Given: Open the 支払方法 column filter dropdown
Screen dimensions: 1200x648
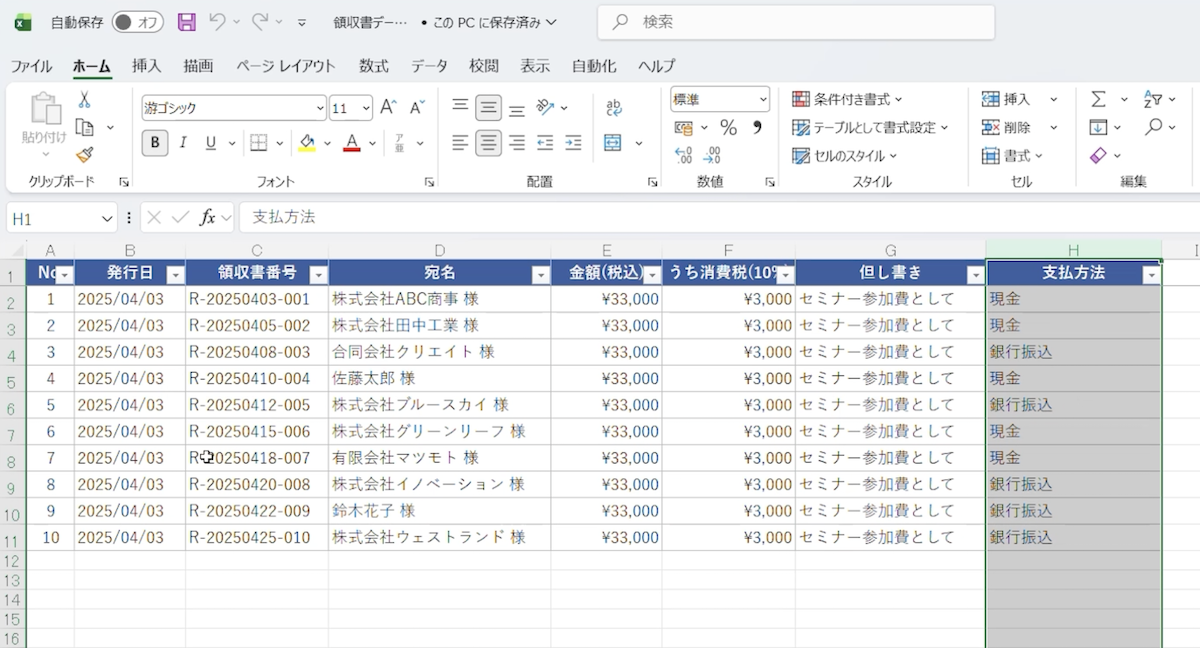Looking at the screenshot, I should point(1151,274).
